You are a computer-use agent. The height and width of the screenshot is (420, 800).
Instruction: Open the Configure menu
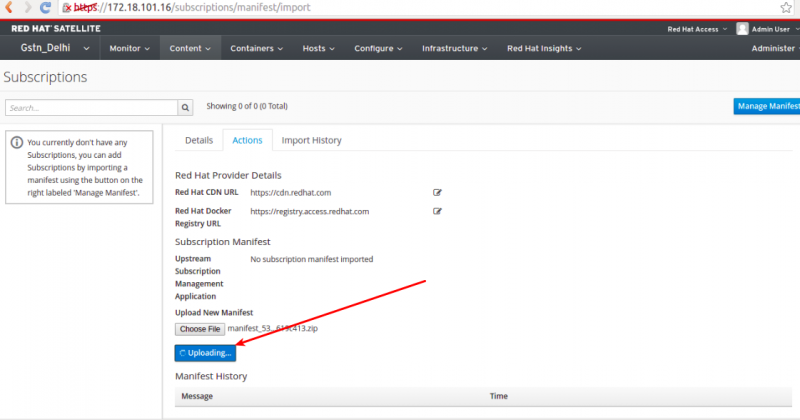click(378, 48)
